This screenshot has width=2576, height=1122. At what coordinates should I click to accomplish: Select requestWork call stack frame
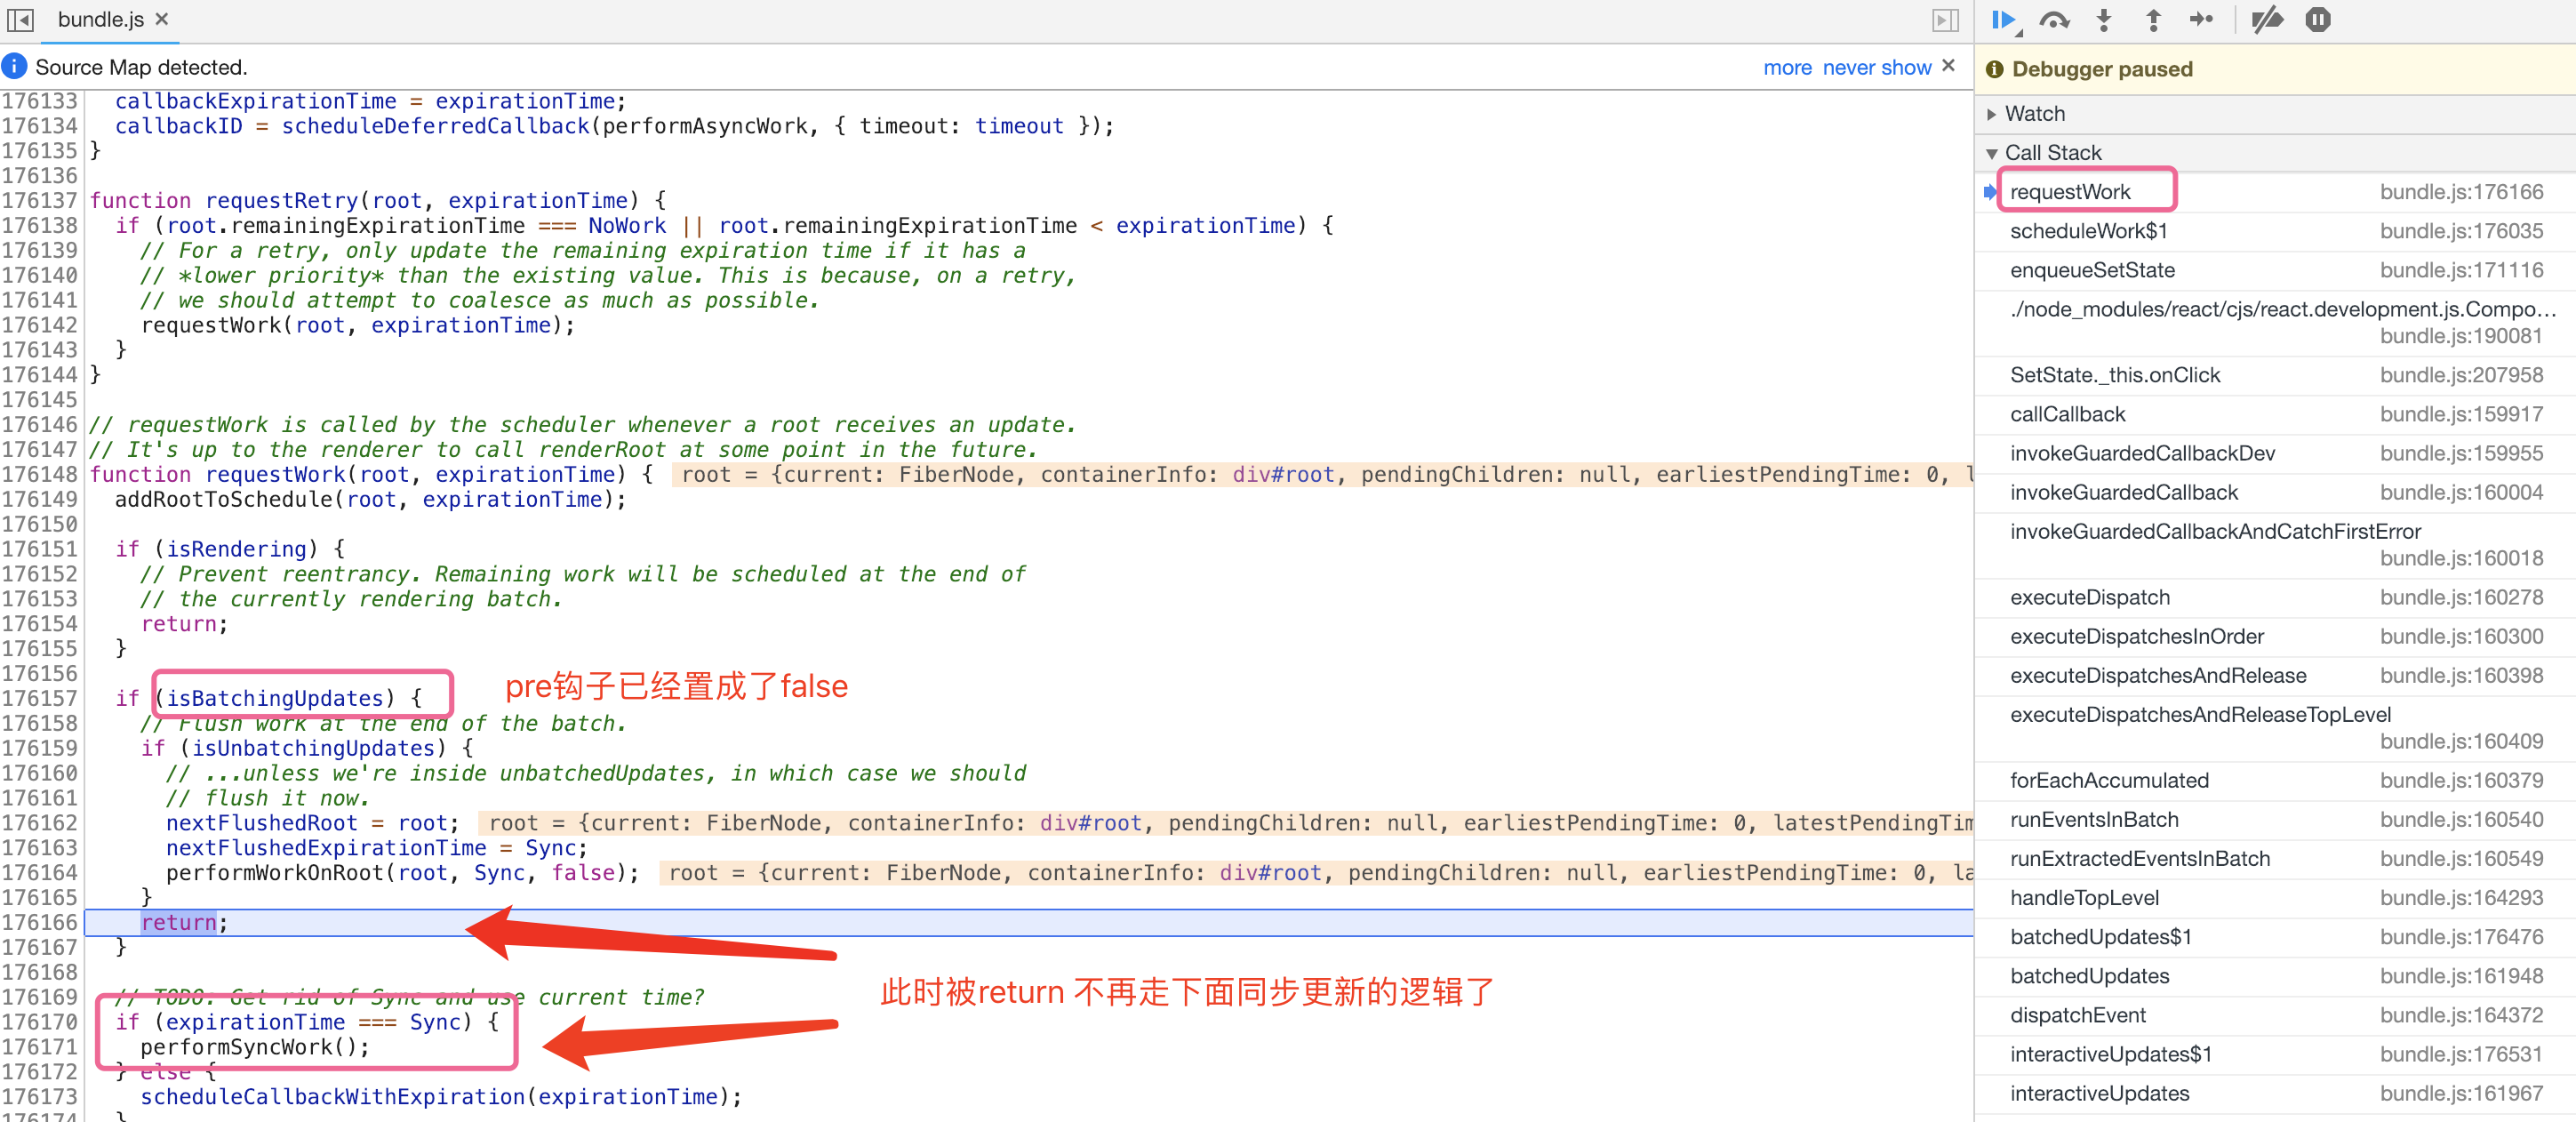pos(2275,192)
